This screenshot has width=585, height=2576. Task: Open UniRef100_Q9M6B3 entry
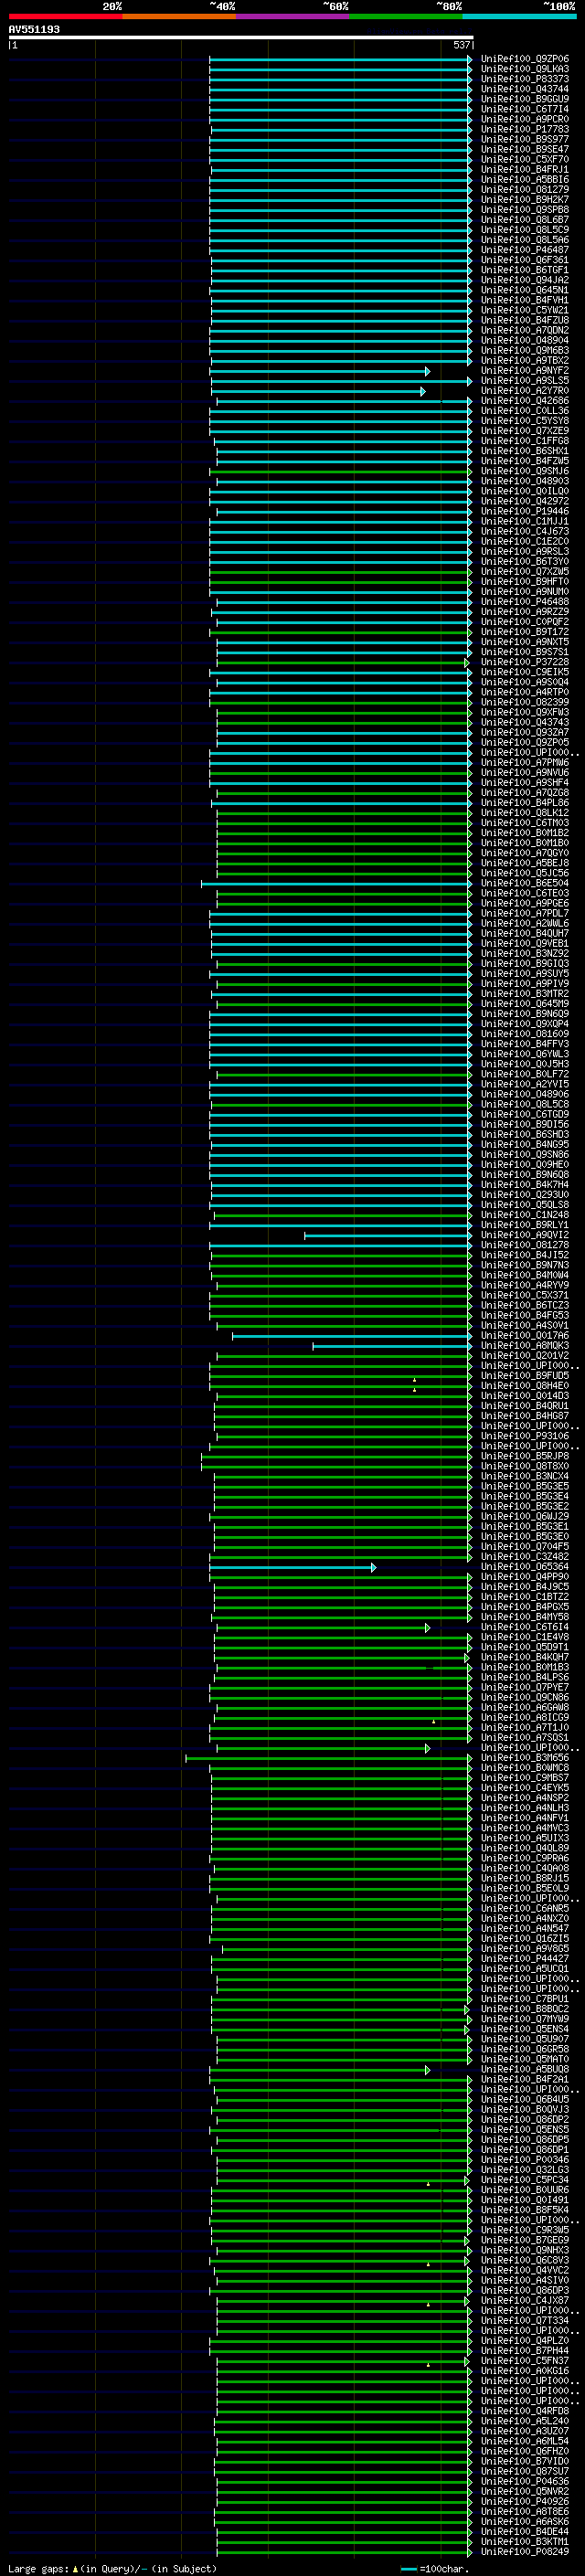click(525, 350)
